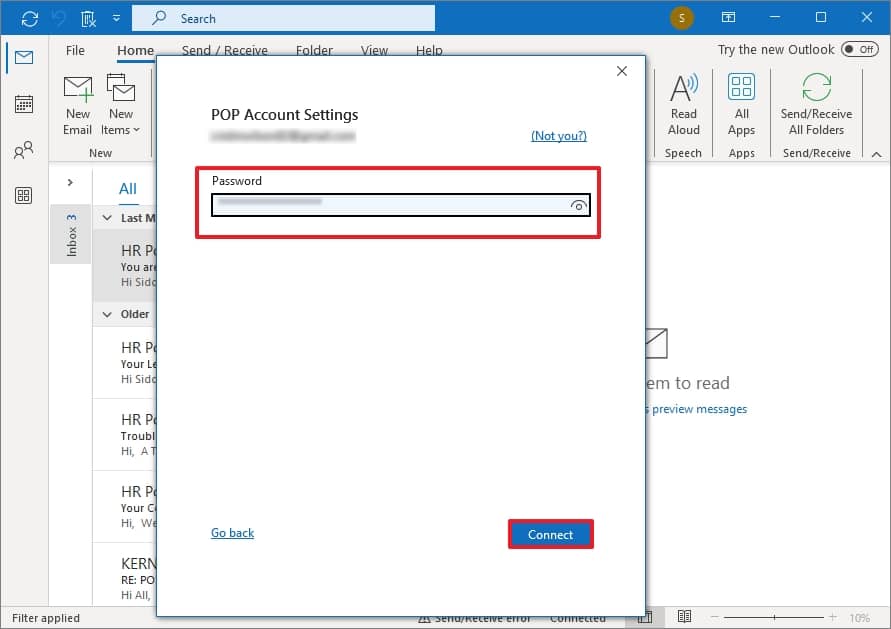Open the account avatar with letter S

[x=681, y=18]
